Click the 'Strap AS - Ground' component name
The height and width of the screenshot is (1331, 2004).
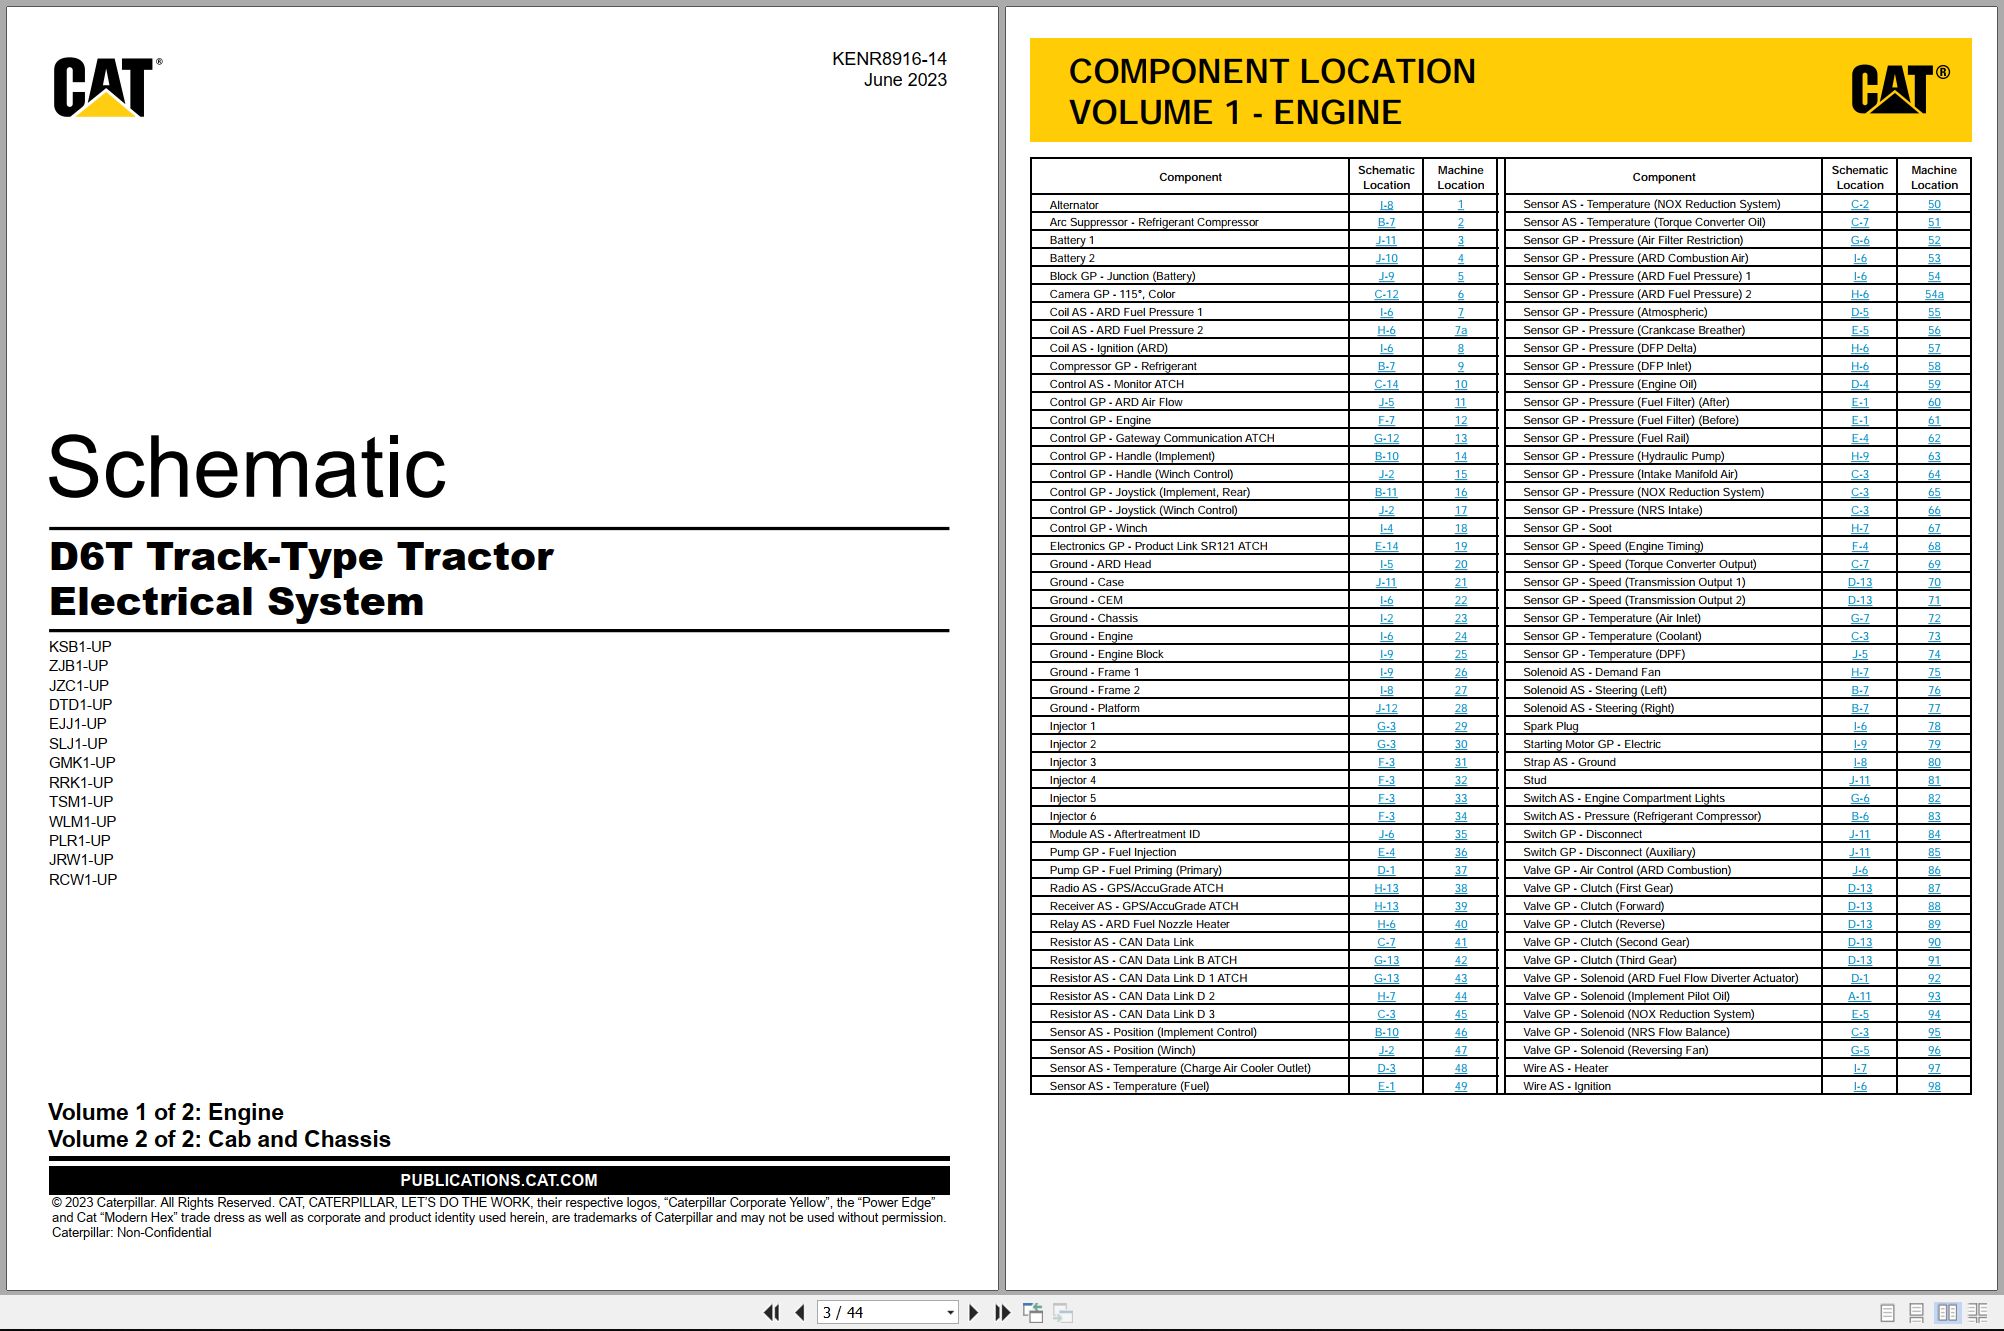tap(1569, 763)
